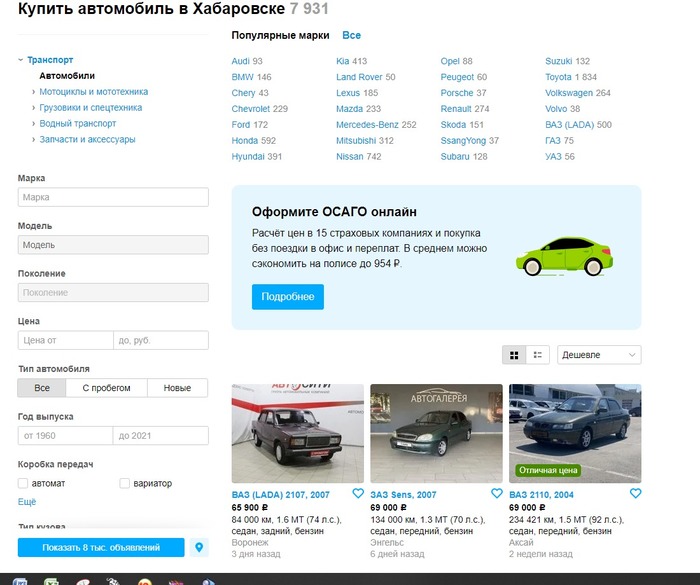Add ВАЗ (LADA) 2107 to favorites
The width and height of the screenshot is (700, 585).
358,494
